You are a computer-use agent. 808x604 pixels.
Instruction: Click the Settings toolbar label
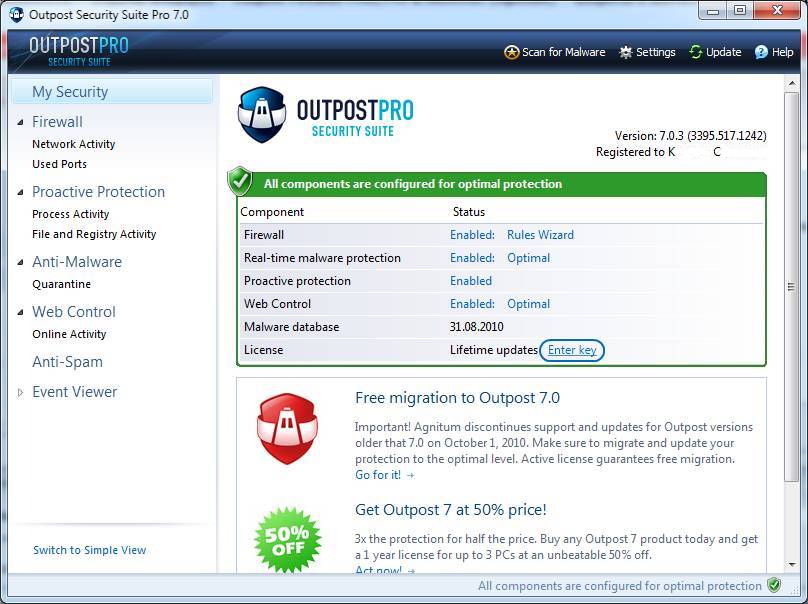[x=655, y=52]
